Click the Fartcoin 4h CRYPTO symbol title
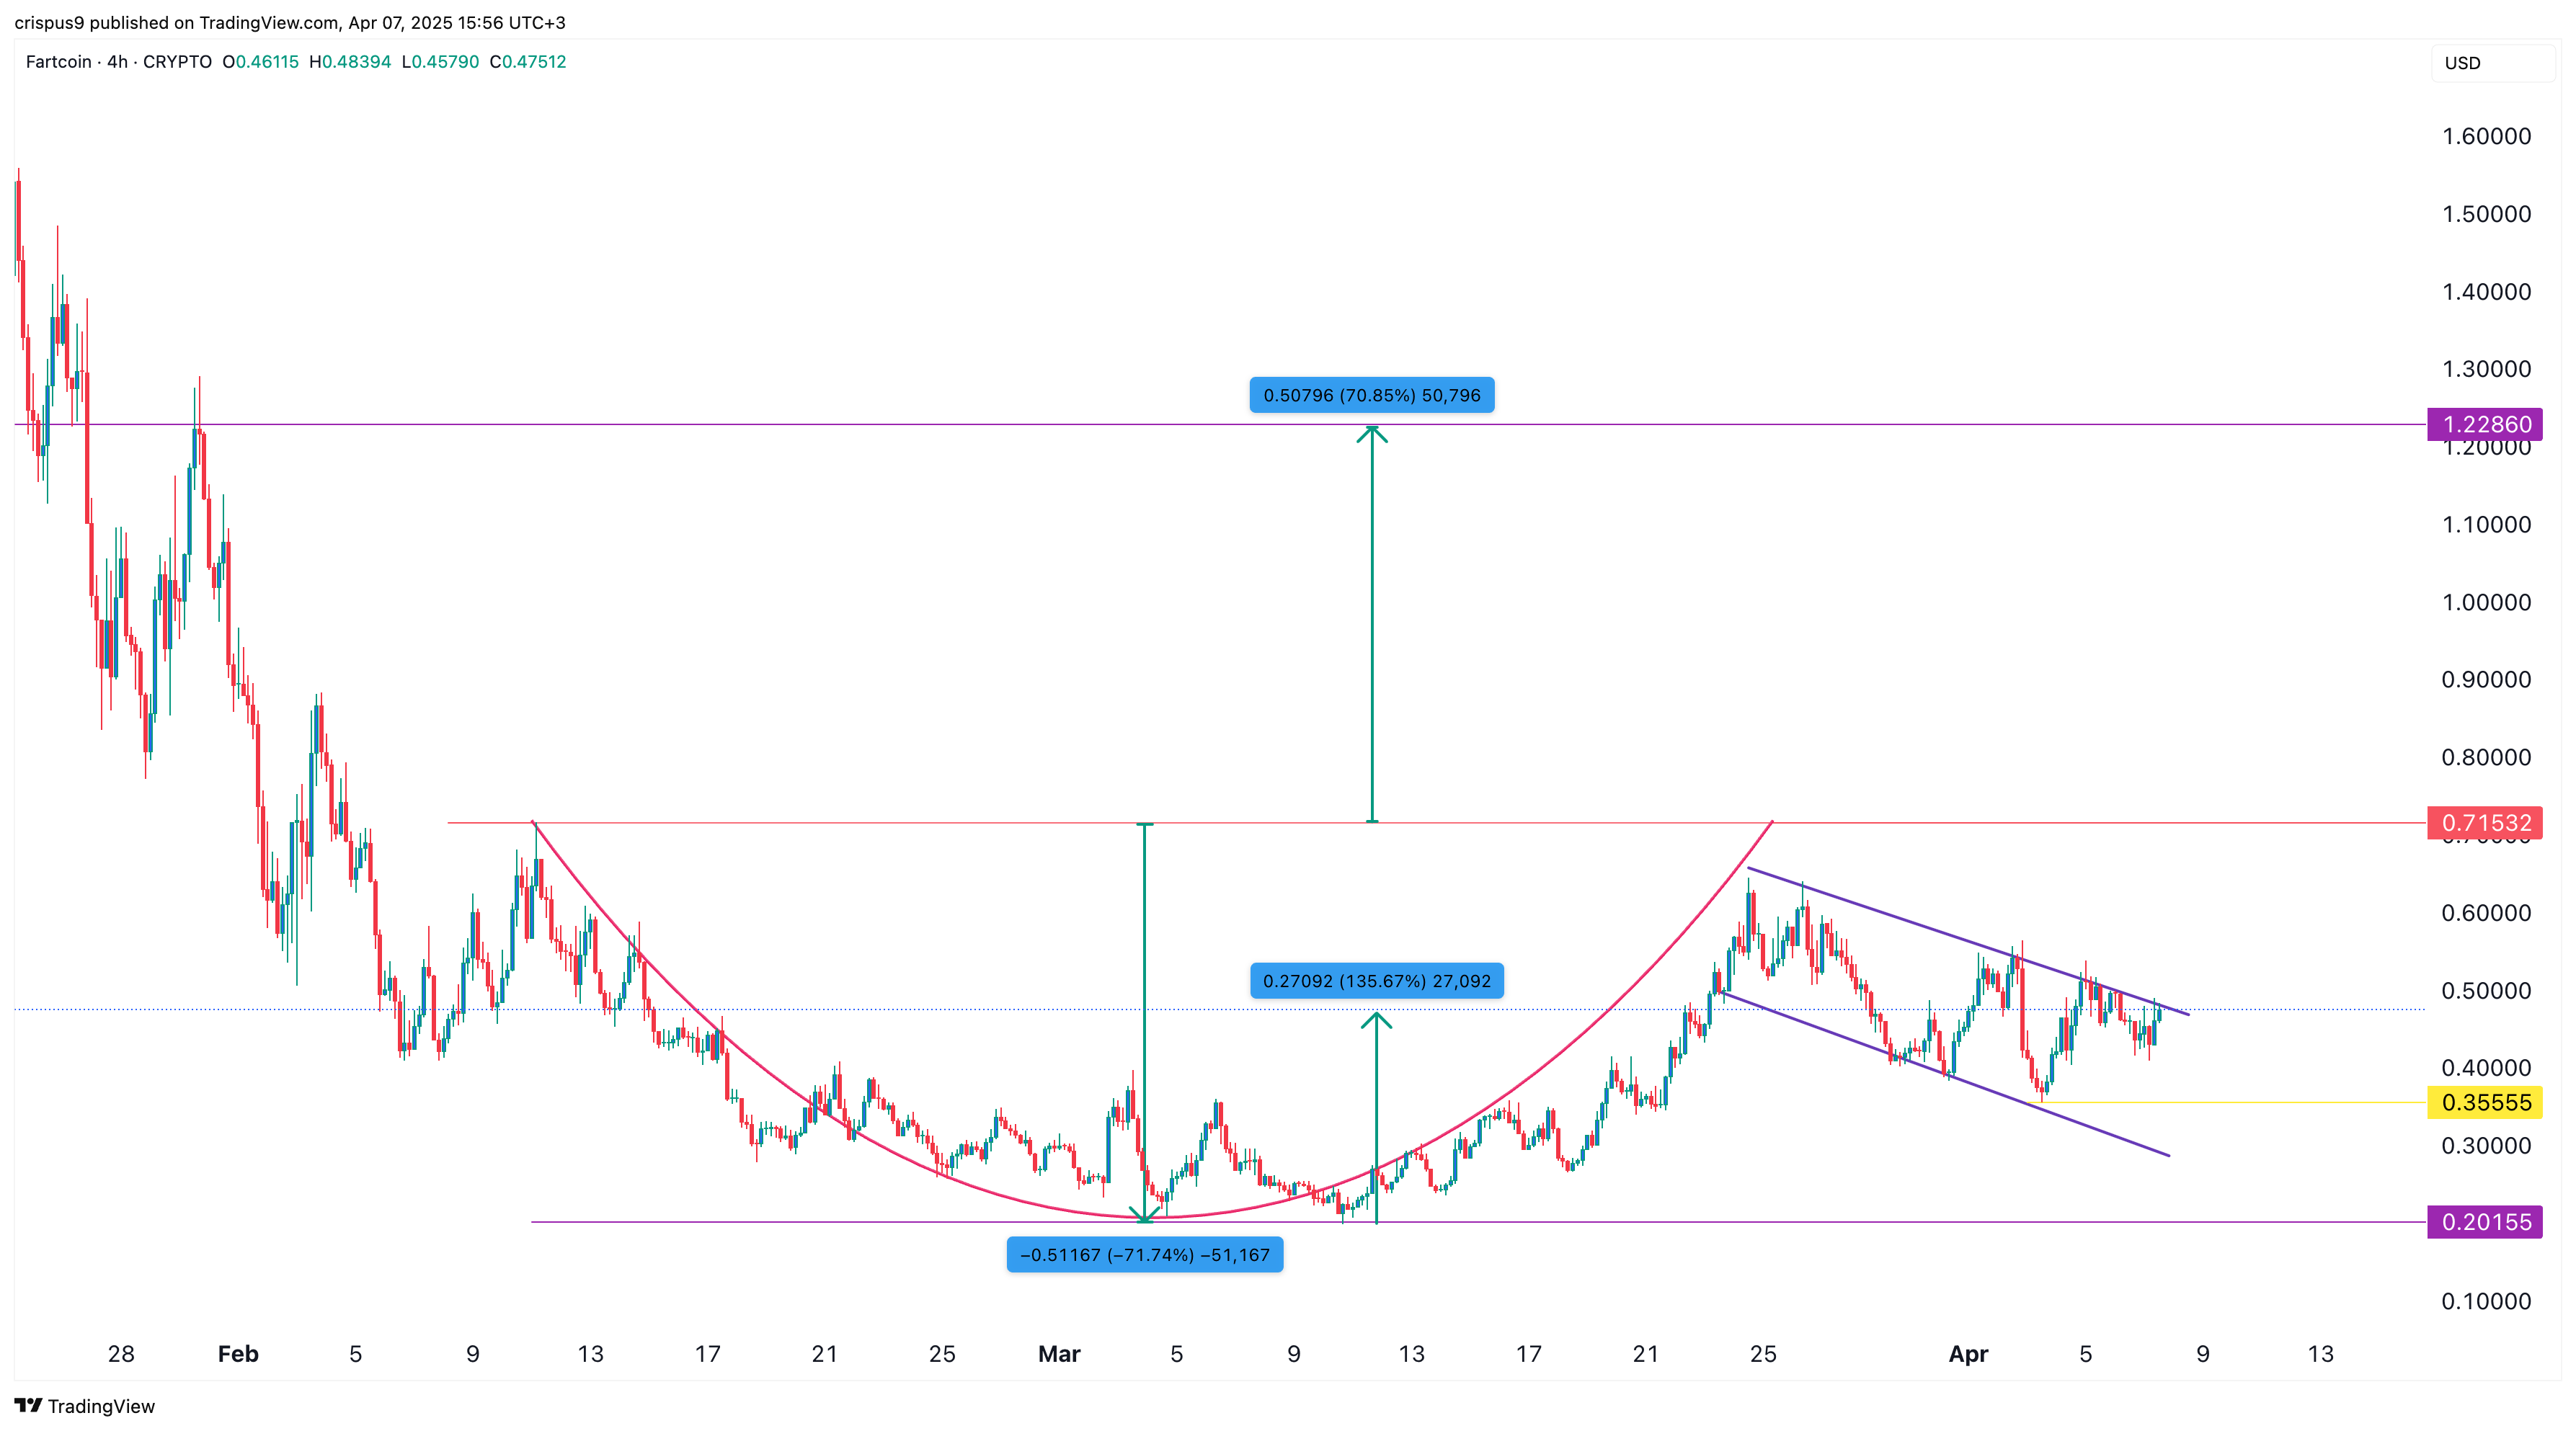 click(x=118, y=62)
